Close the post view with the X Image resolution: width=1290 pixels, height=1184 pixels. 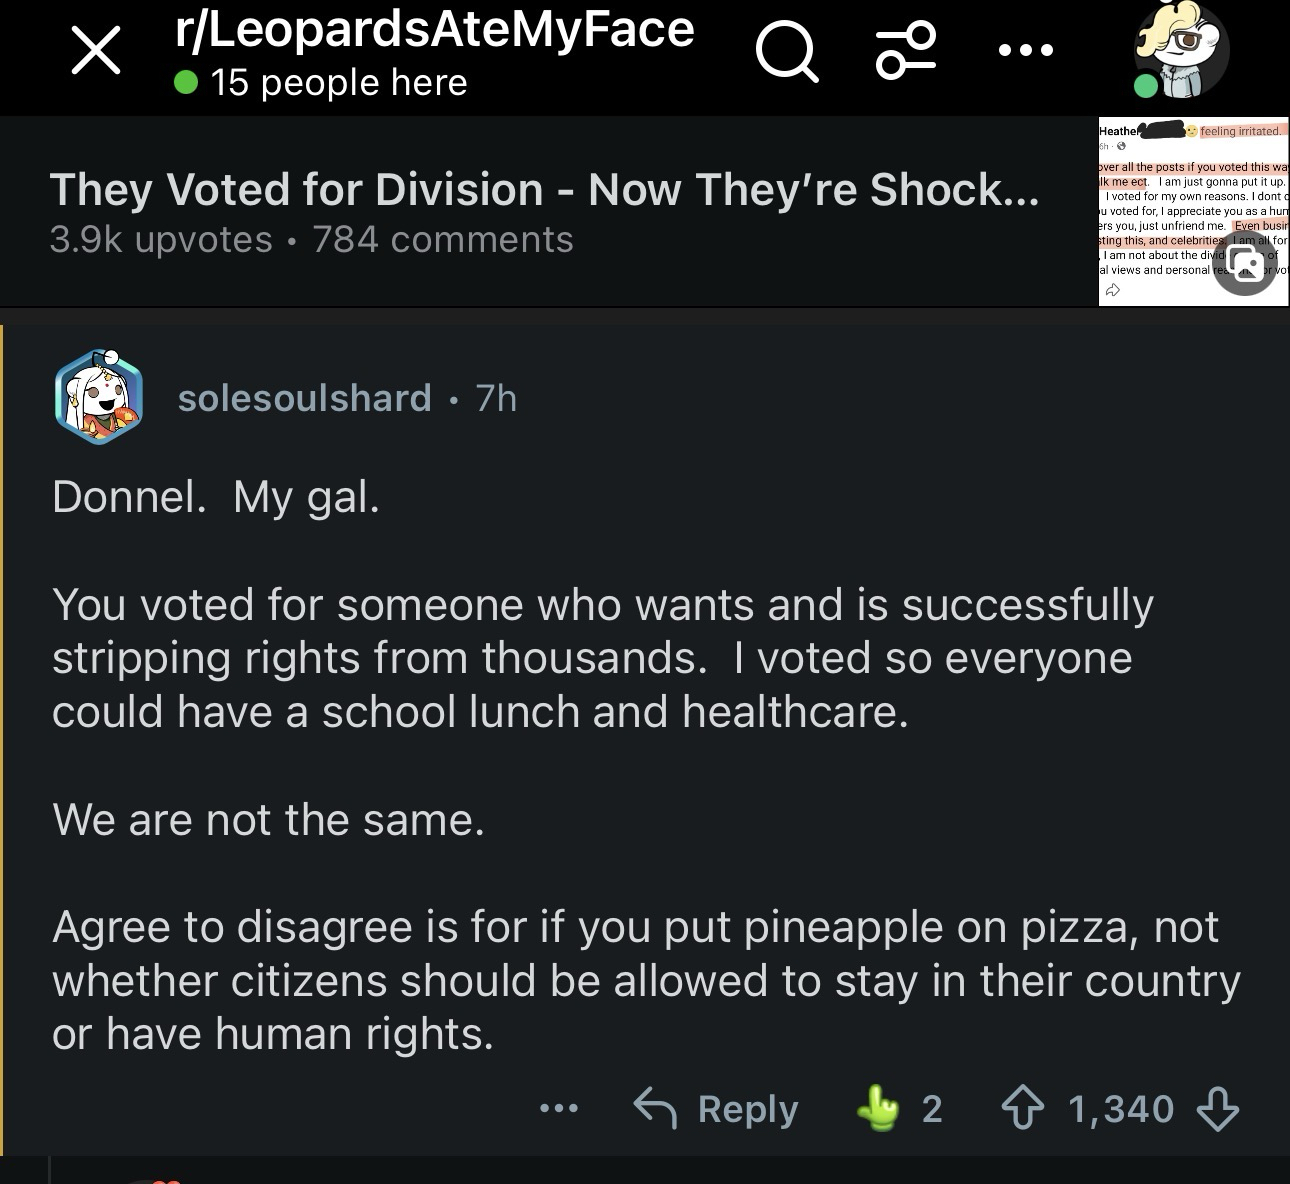point(96,51)
